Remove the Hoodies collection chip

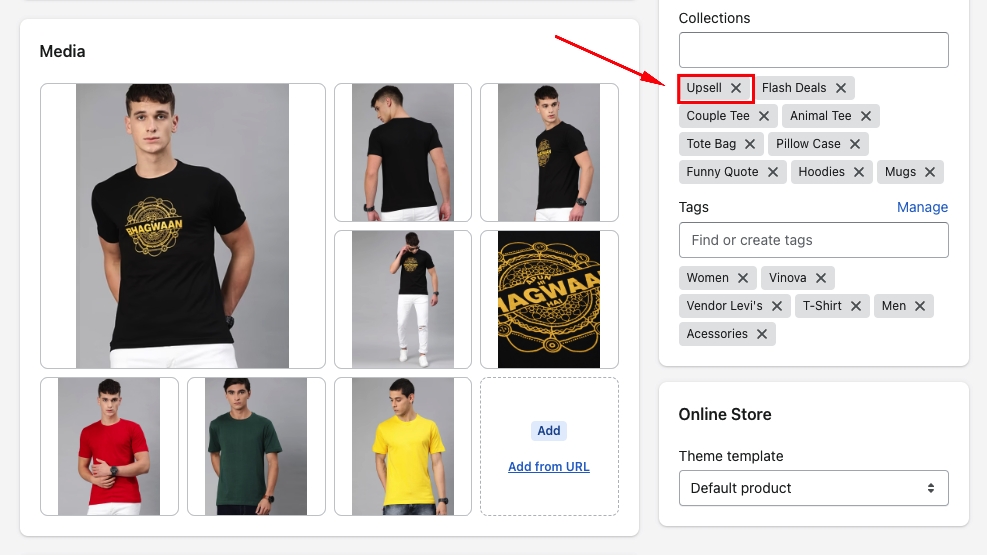[x=859, y=172]
